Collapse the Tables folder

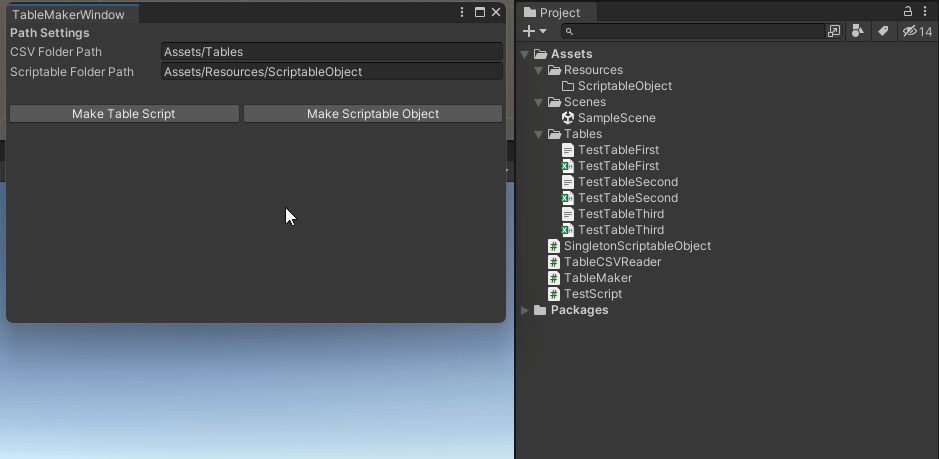(538, 134)
